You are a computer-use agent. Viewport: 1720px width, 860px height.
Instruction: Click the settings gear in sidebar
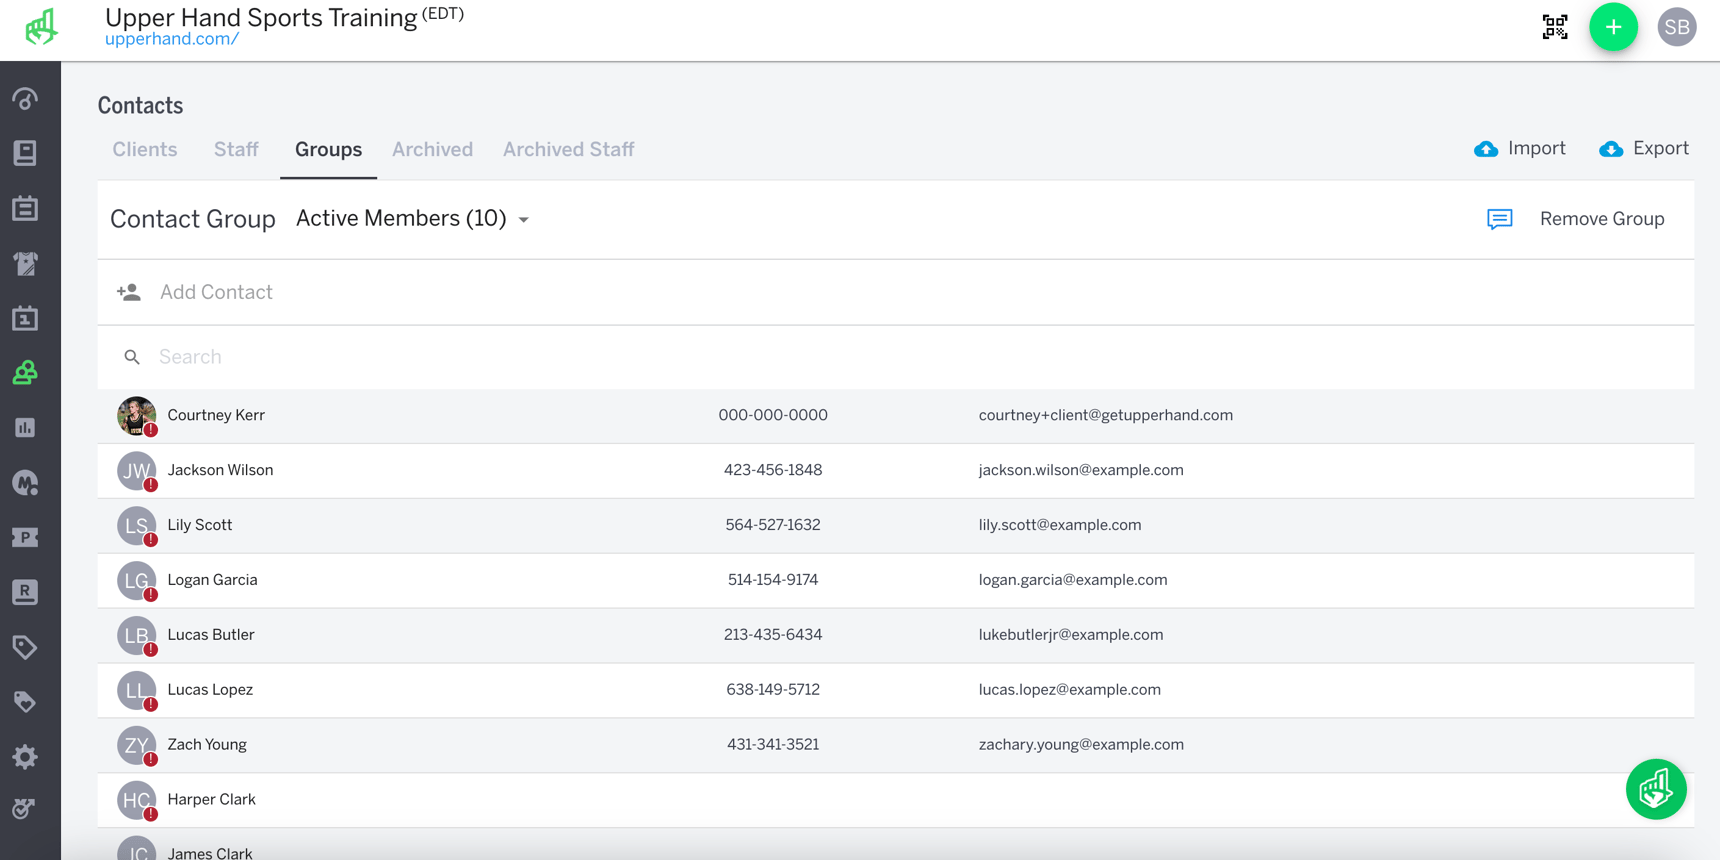point(25,757)
